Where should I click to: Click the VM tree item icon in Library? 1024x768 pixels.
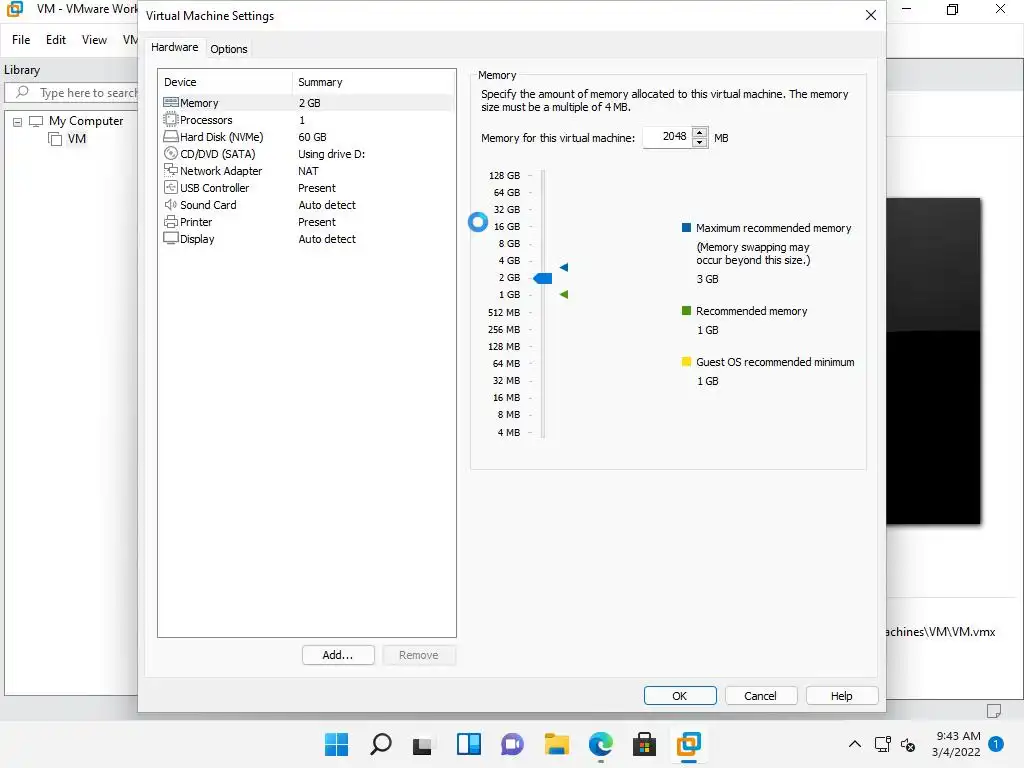tap(56, 138)
